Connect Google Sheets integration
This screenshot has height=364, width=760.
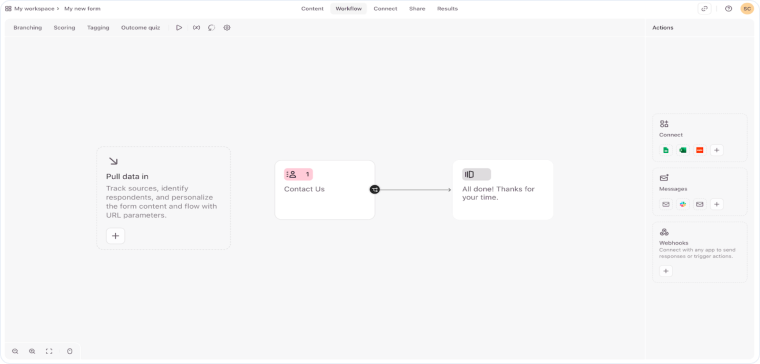pyautogui.click(x=666, y=150)
